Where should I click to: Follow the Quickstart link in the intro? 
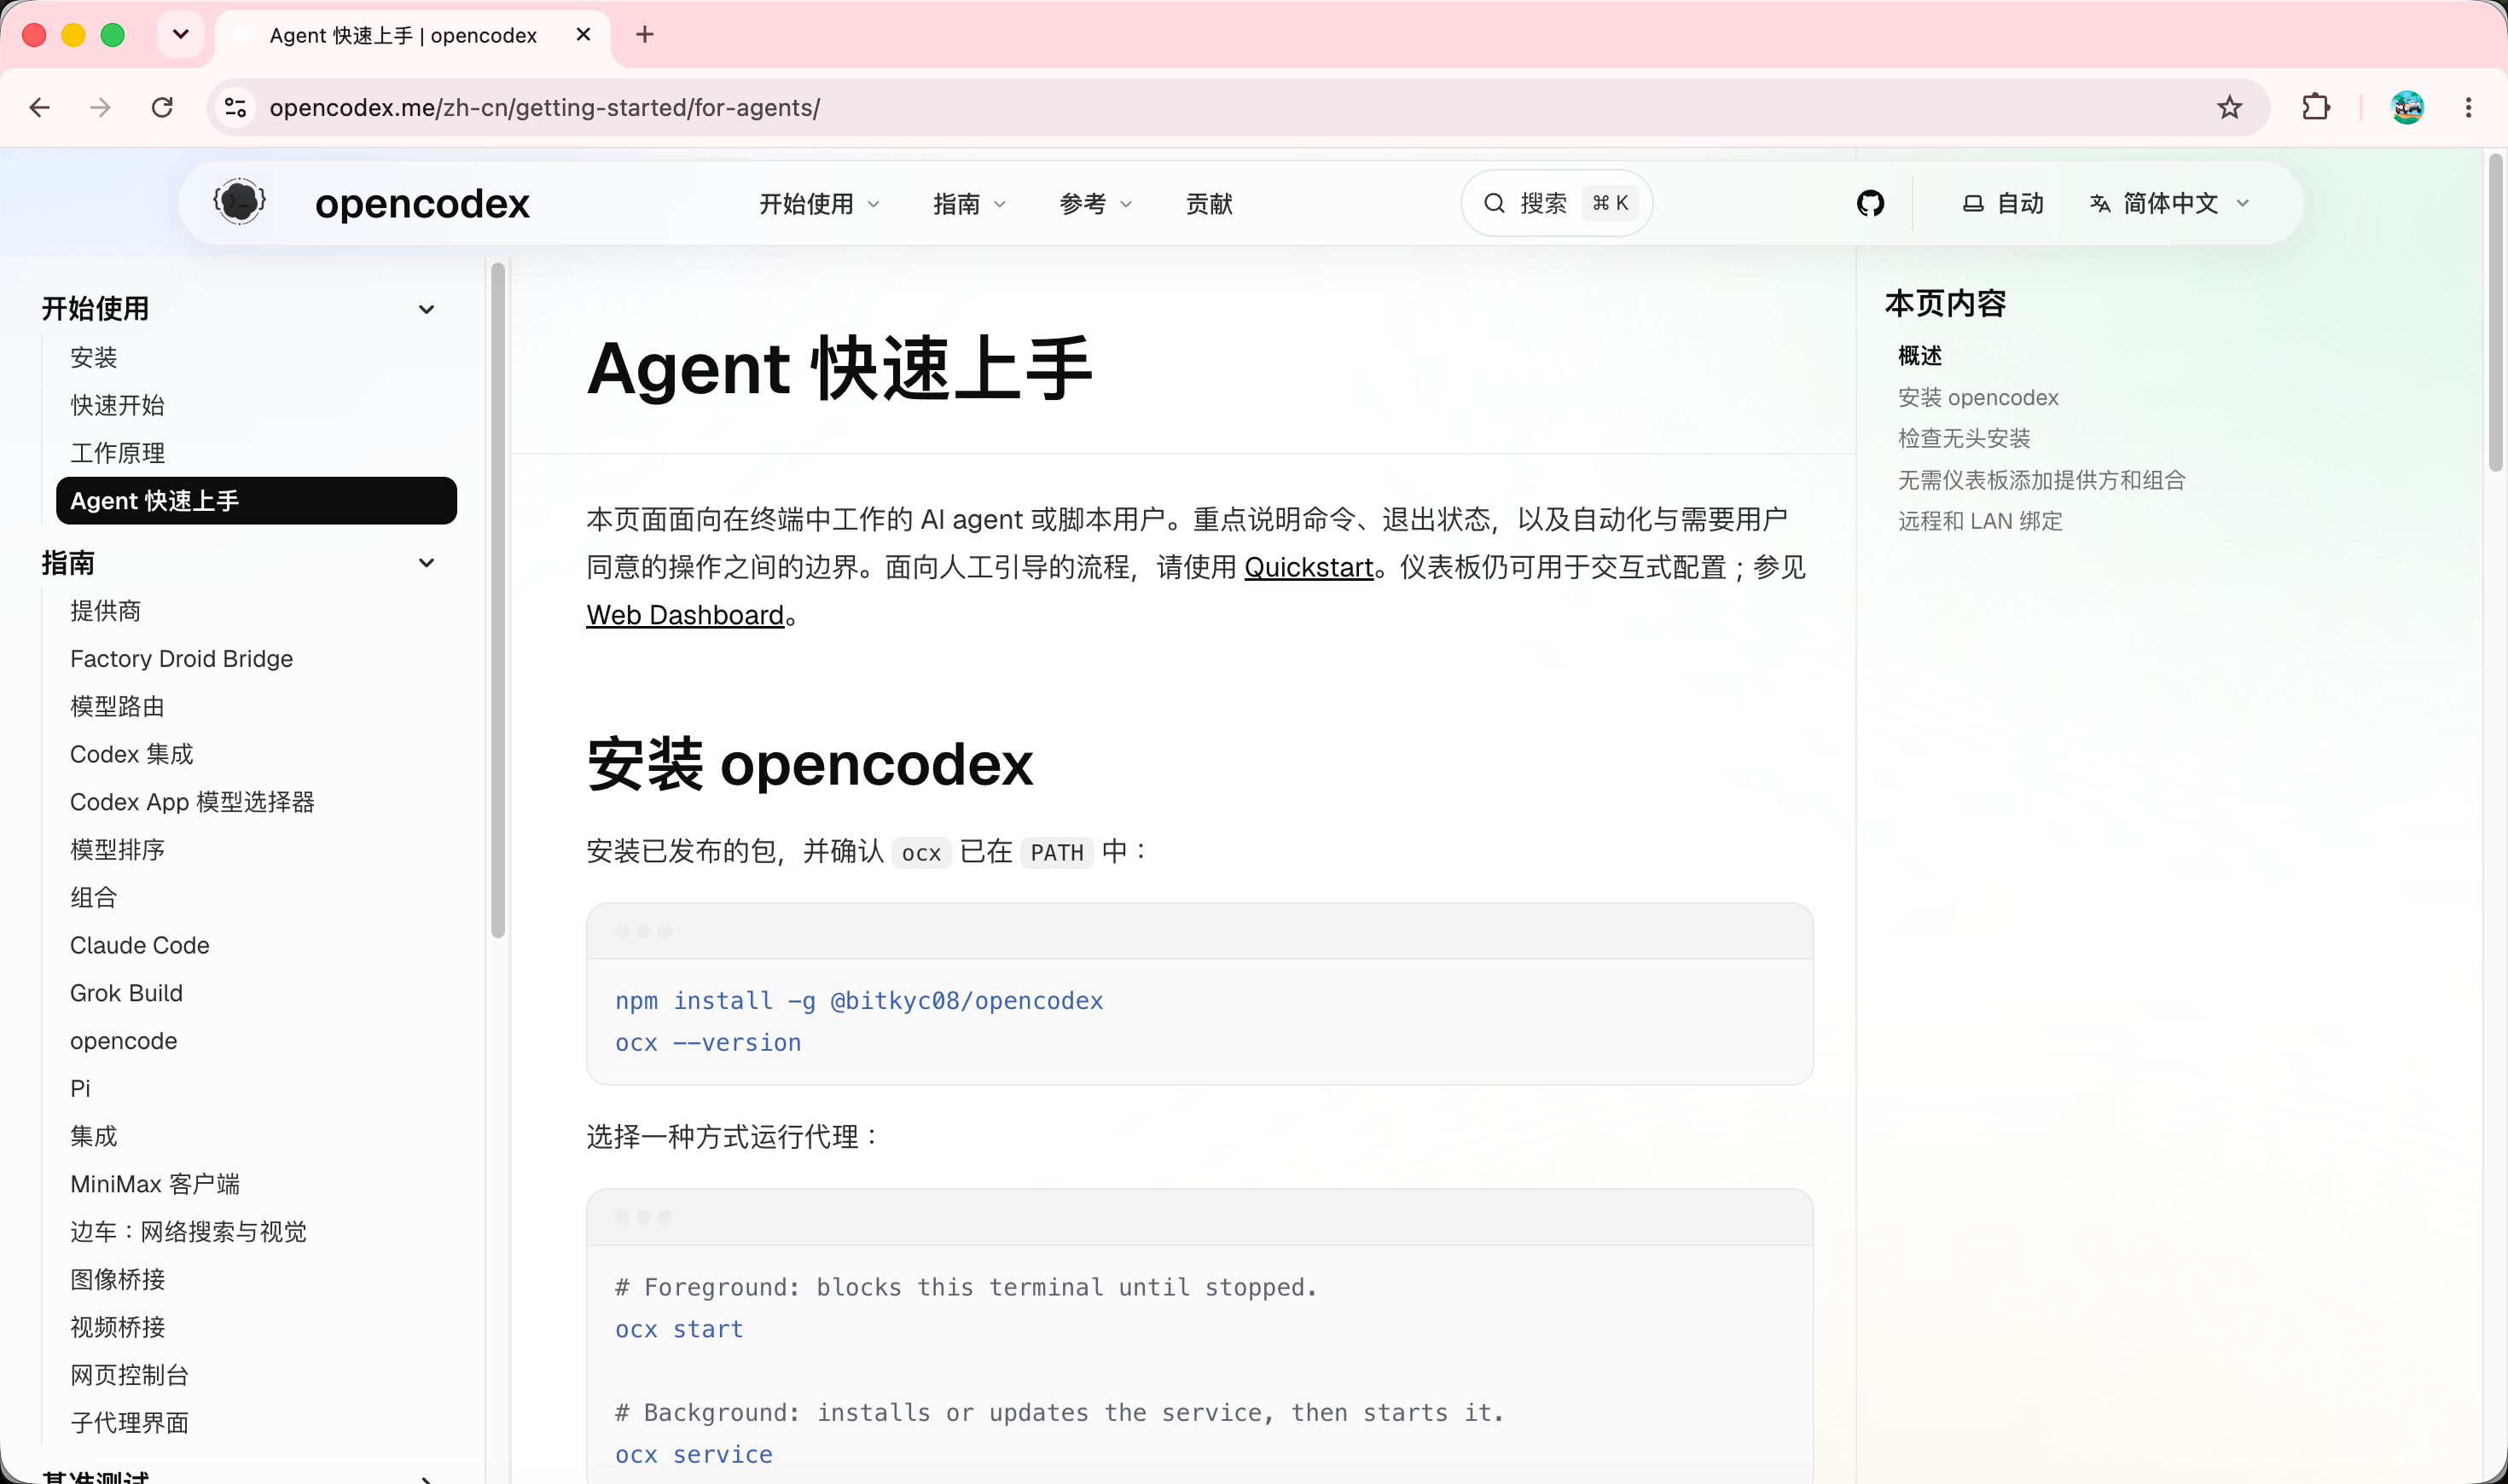(x=1309, y=567)
